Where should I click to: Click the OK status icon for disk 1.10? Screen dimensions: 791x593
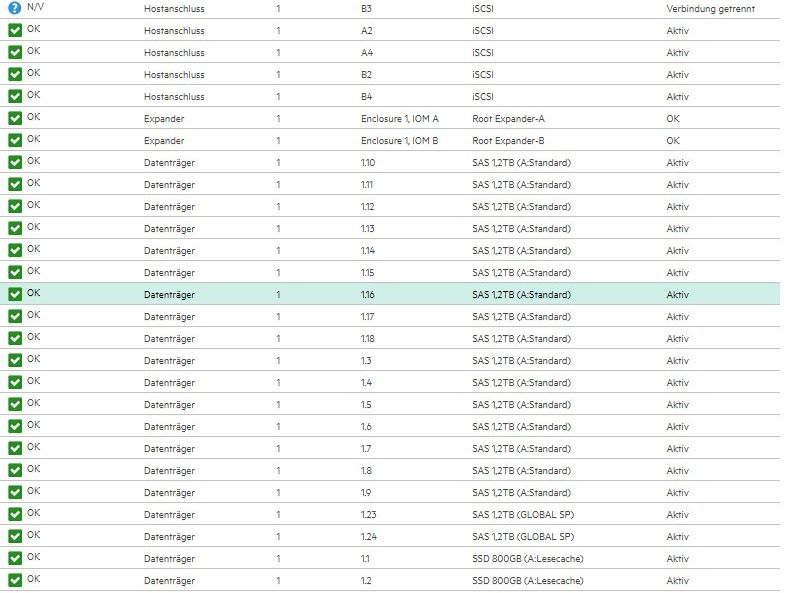tap(15, 163)
